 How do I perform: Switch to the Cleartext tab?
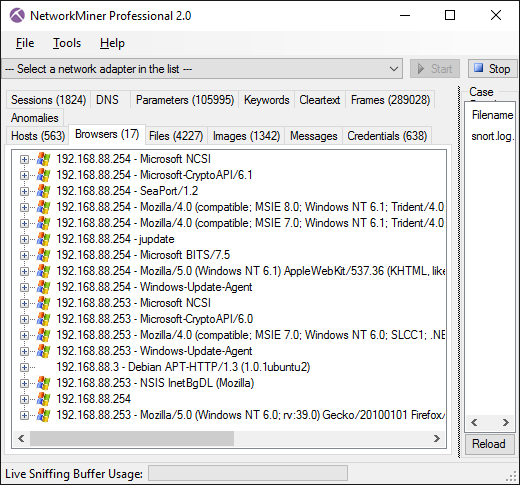320,100
